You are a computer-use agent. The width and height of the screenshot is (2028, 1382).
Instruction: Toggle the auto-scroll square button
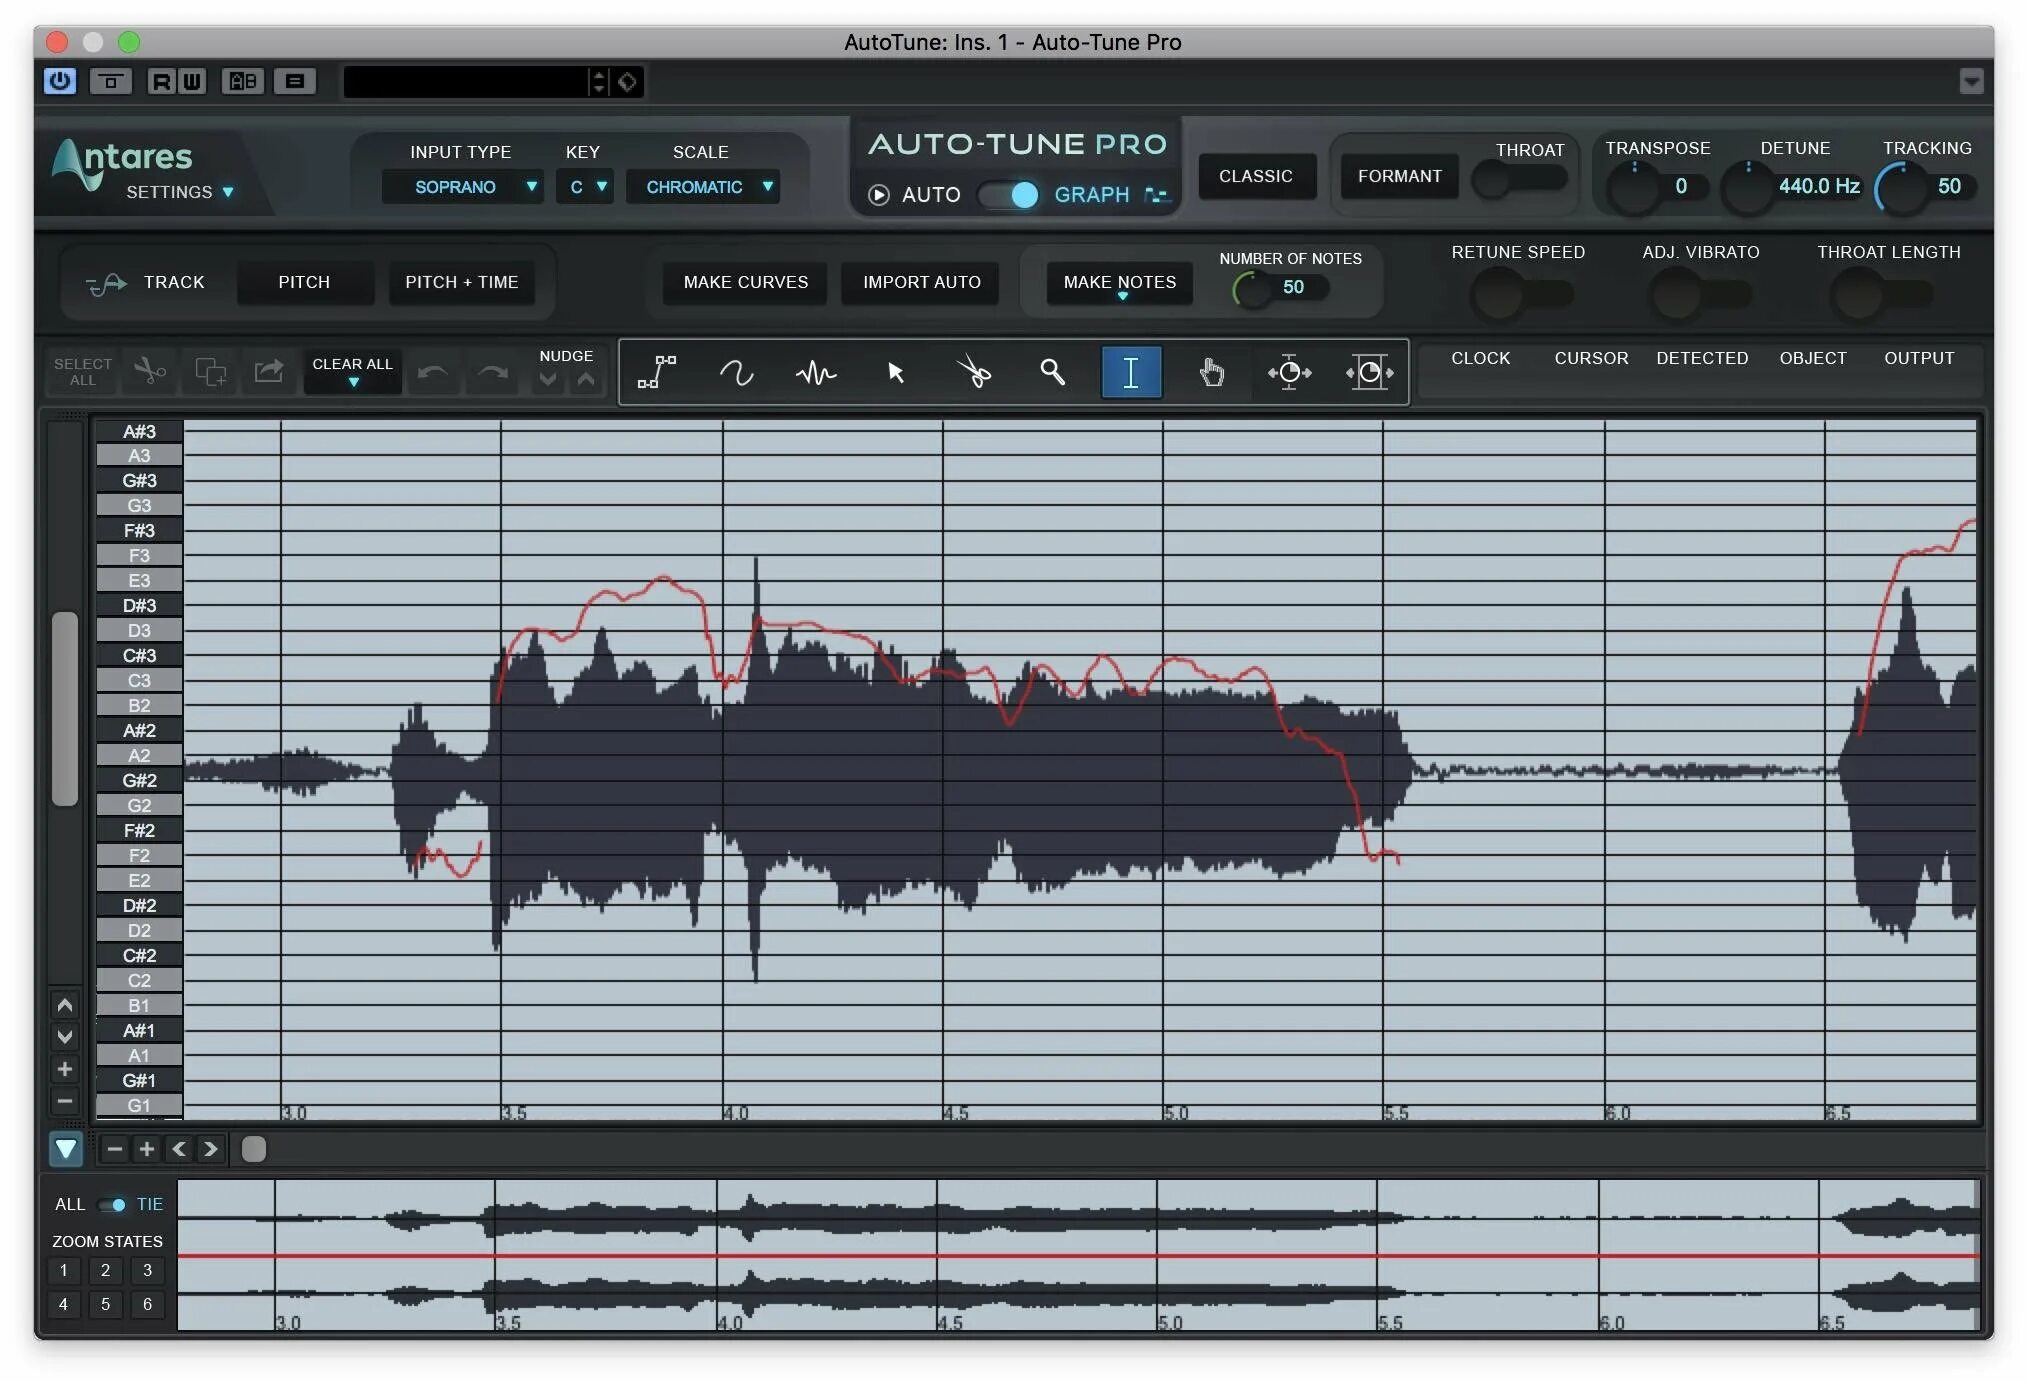point(254,1149)
